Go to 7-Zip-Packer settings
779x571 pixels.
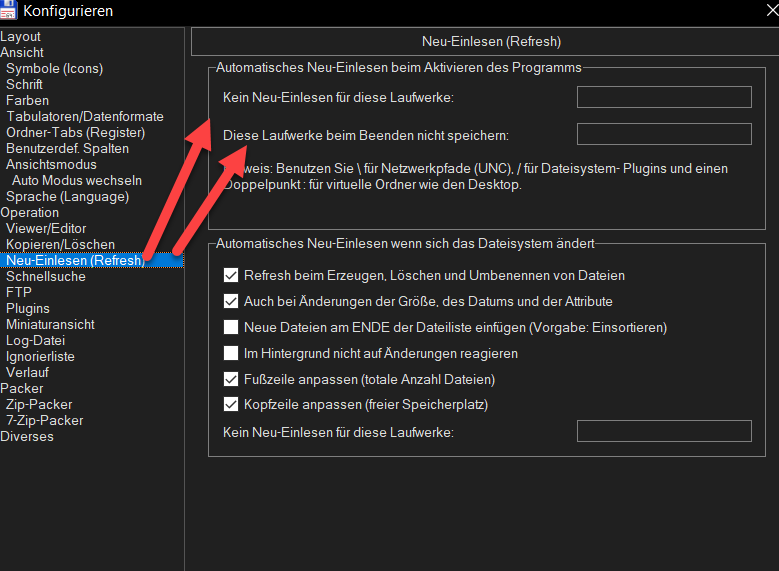[x=45, y=420]
